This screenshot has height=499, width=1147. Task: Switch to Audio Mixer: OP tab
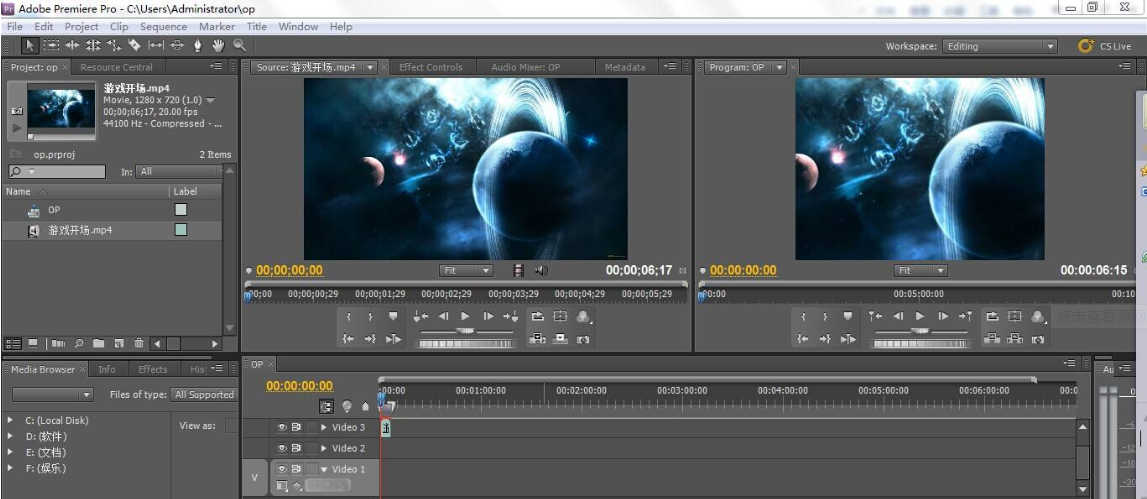[525, 67]
